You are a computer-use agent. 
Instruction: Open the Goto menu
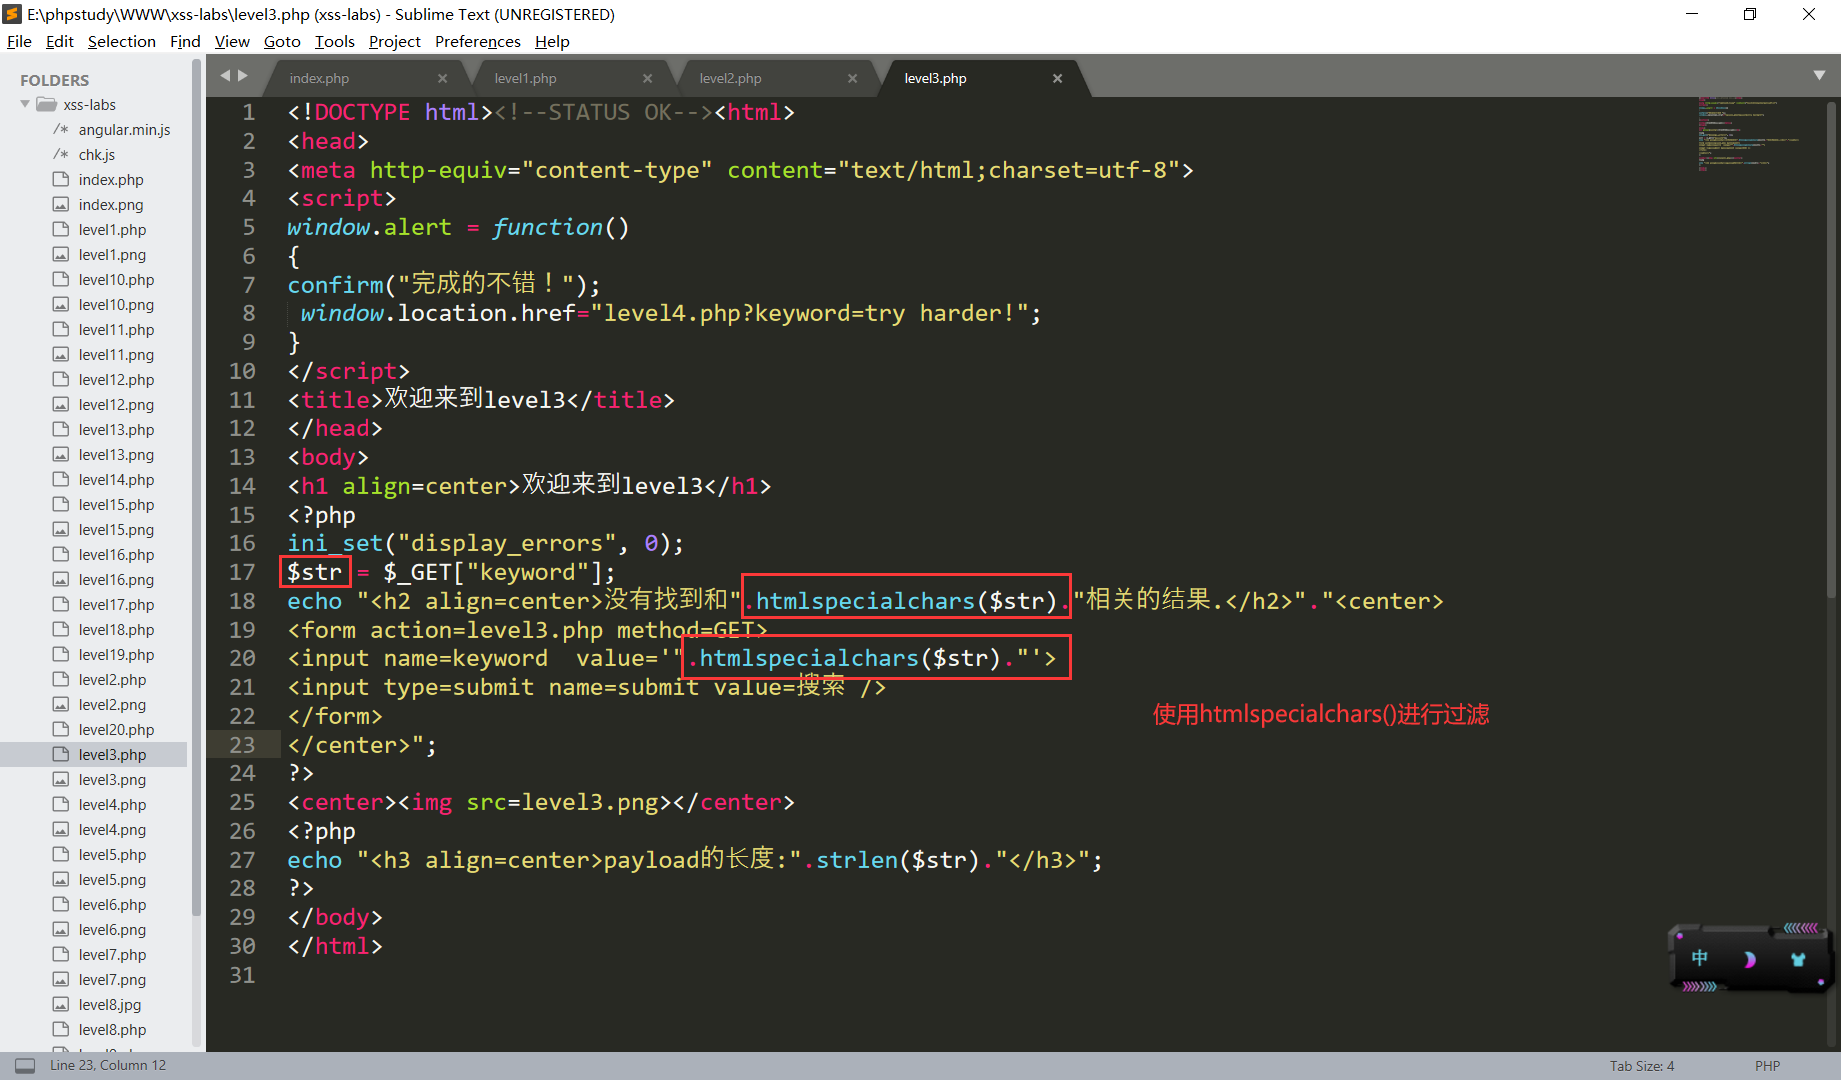coord(282,41)
